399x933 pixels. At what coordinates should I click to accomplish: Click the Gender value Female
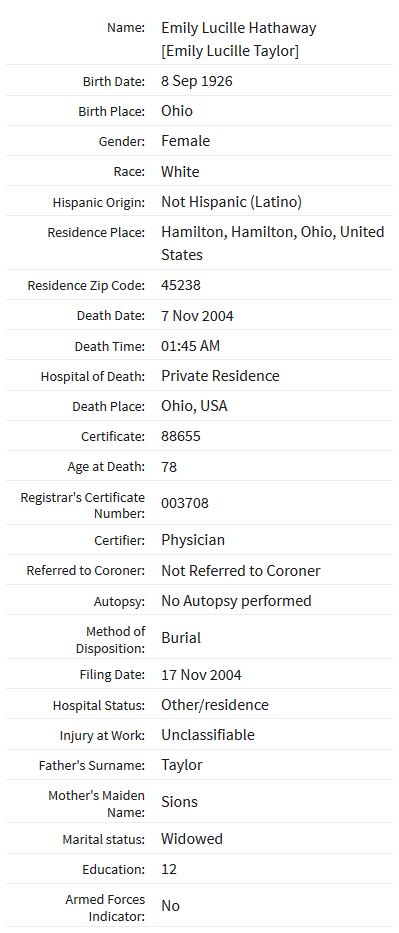point(186,141)
